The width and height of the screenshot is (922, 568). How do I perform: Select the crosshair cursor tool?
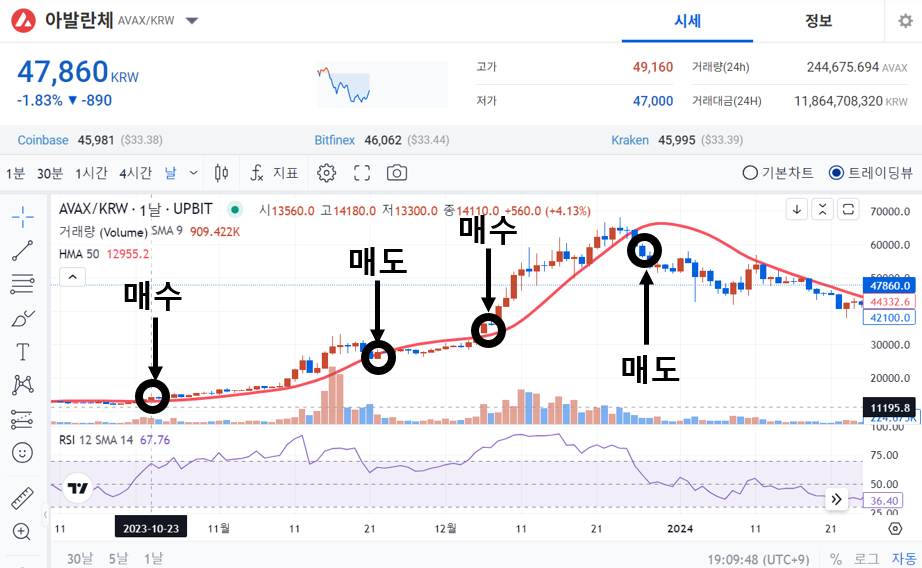tap(22, 217)
